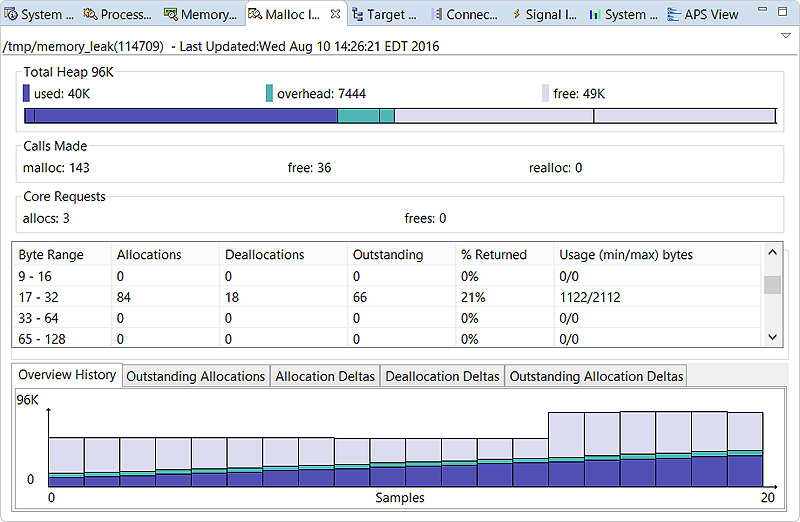Click the APS View tab icon
Screen dimensions: 800x522
coord(674,15)
